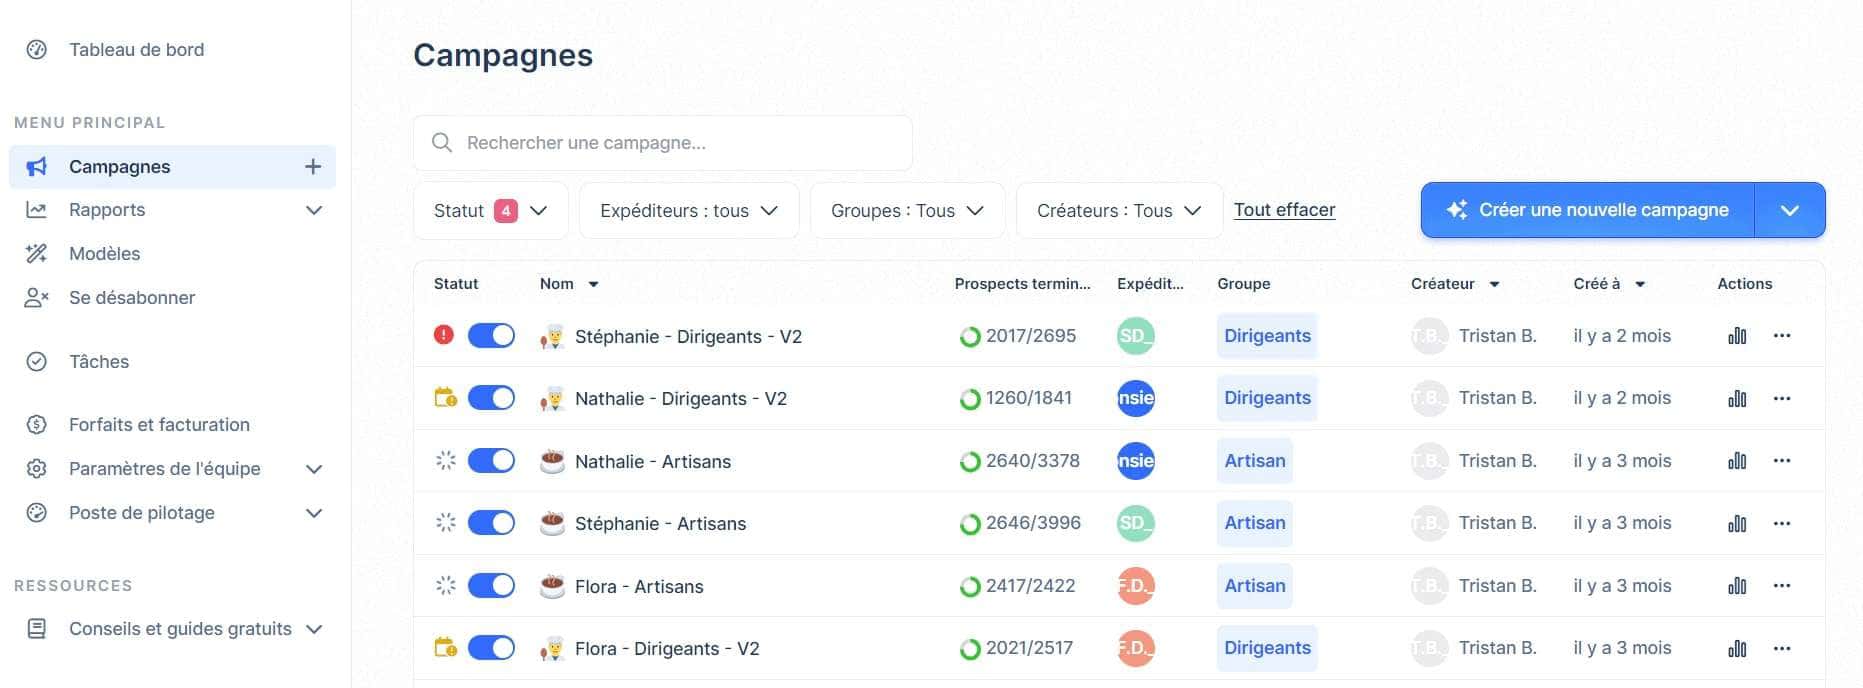
Task: Open Tâches in the sidebar
Action: 98,362
